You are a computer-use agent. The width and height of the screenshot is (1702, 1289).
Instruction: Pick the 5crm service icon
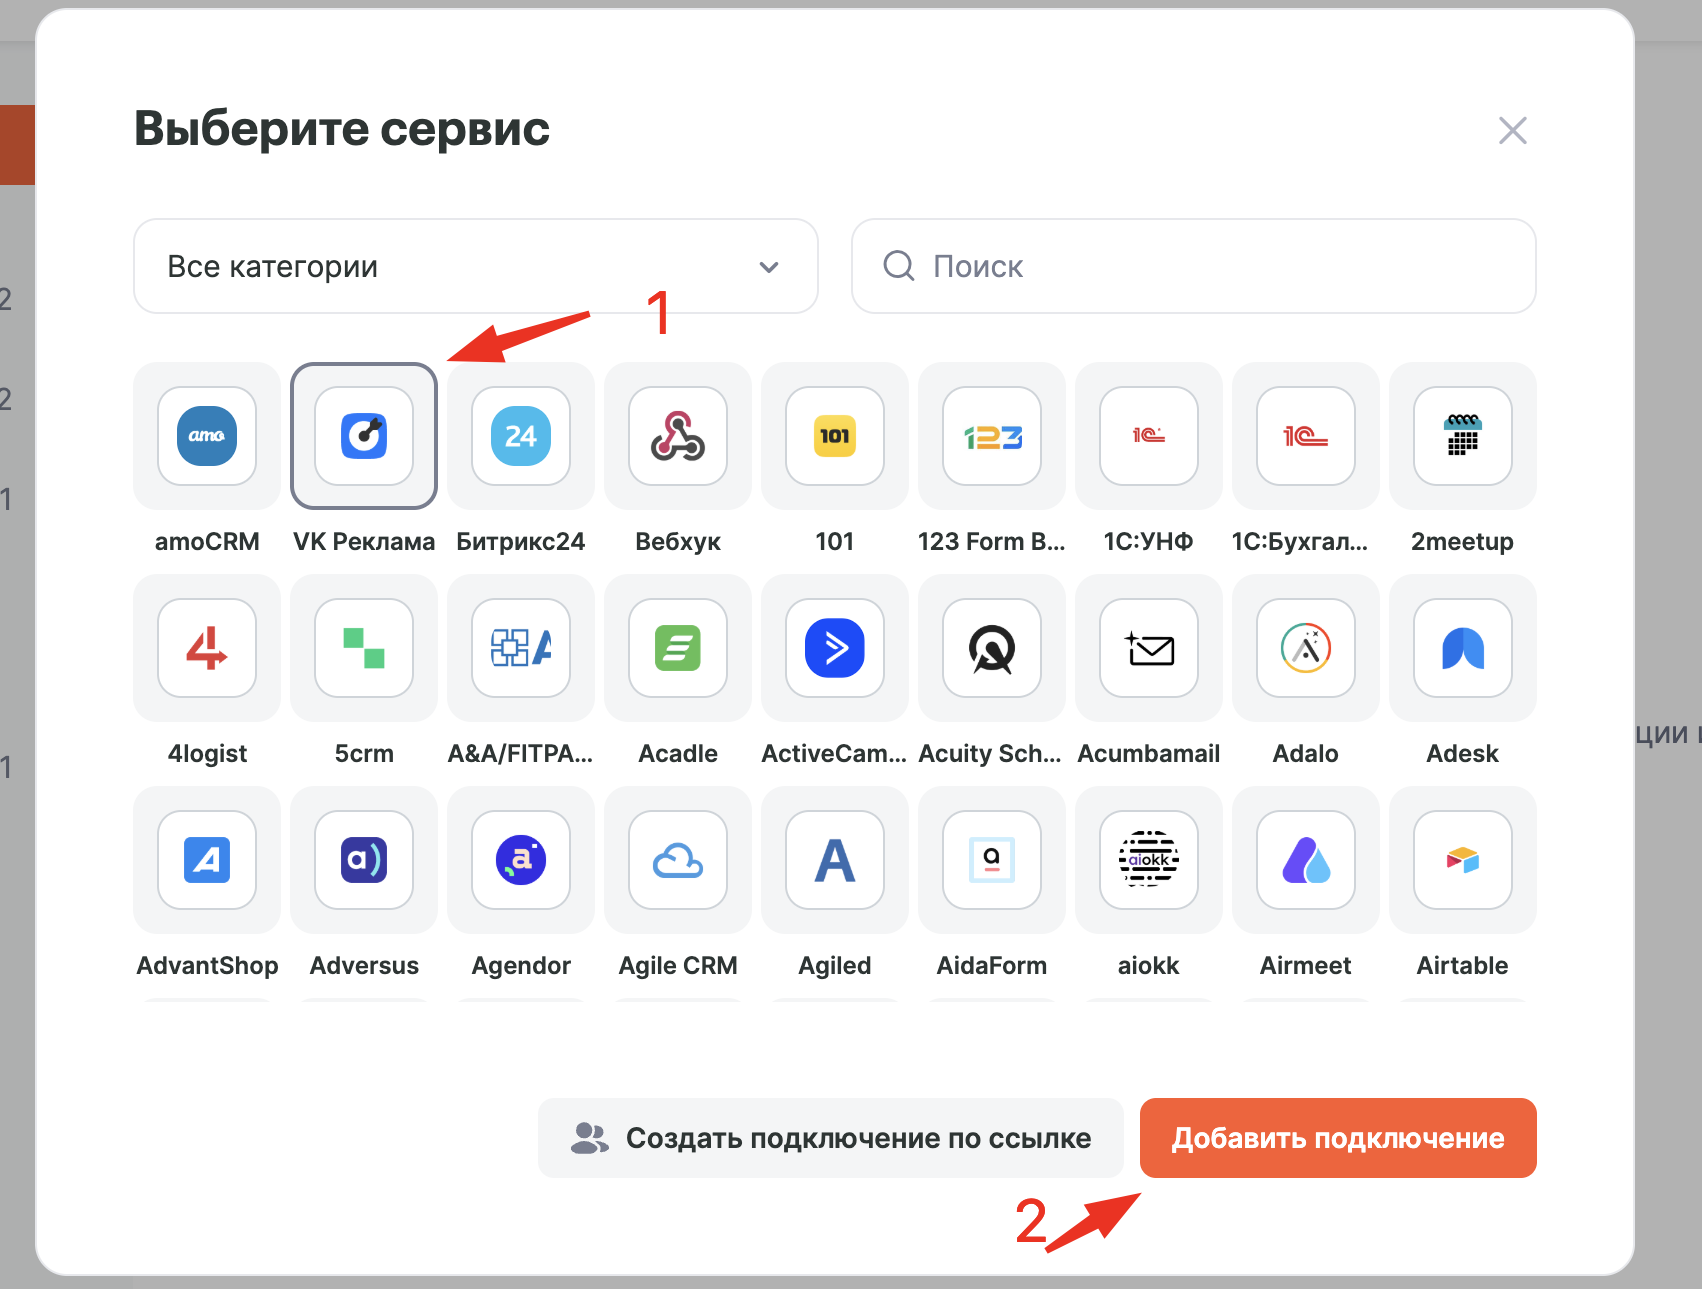pos(364,648)
